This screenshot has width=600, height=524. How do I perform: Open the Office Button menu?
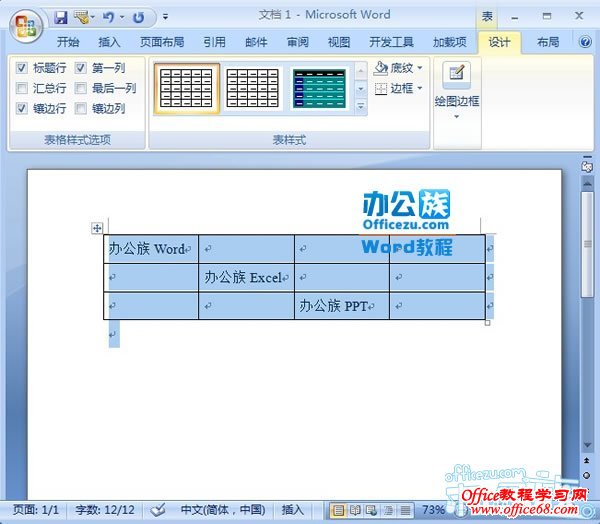(x=26, y=26)
